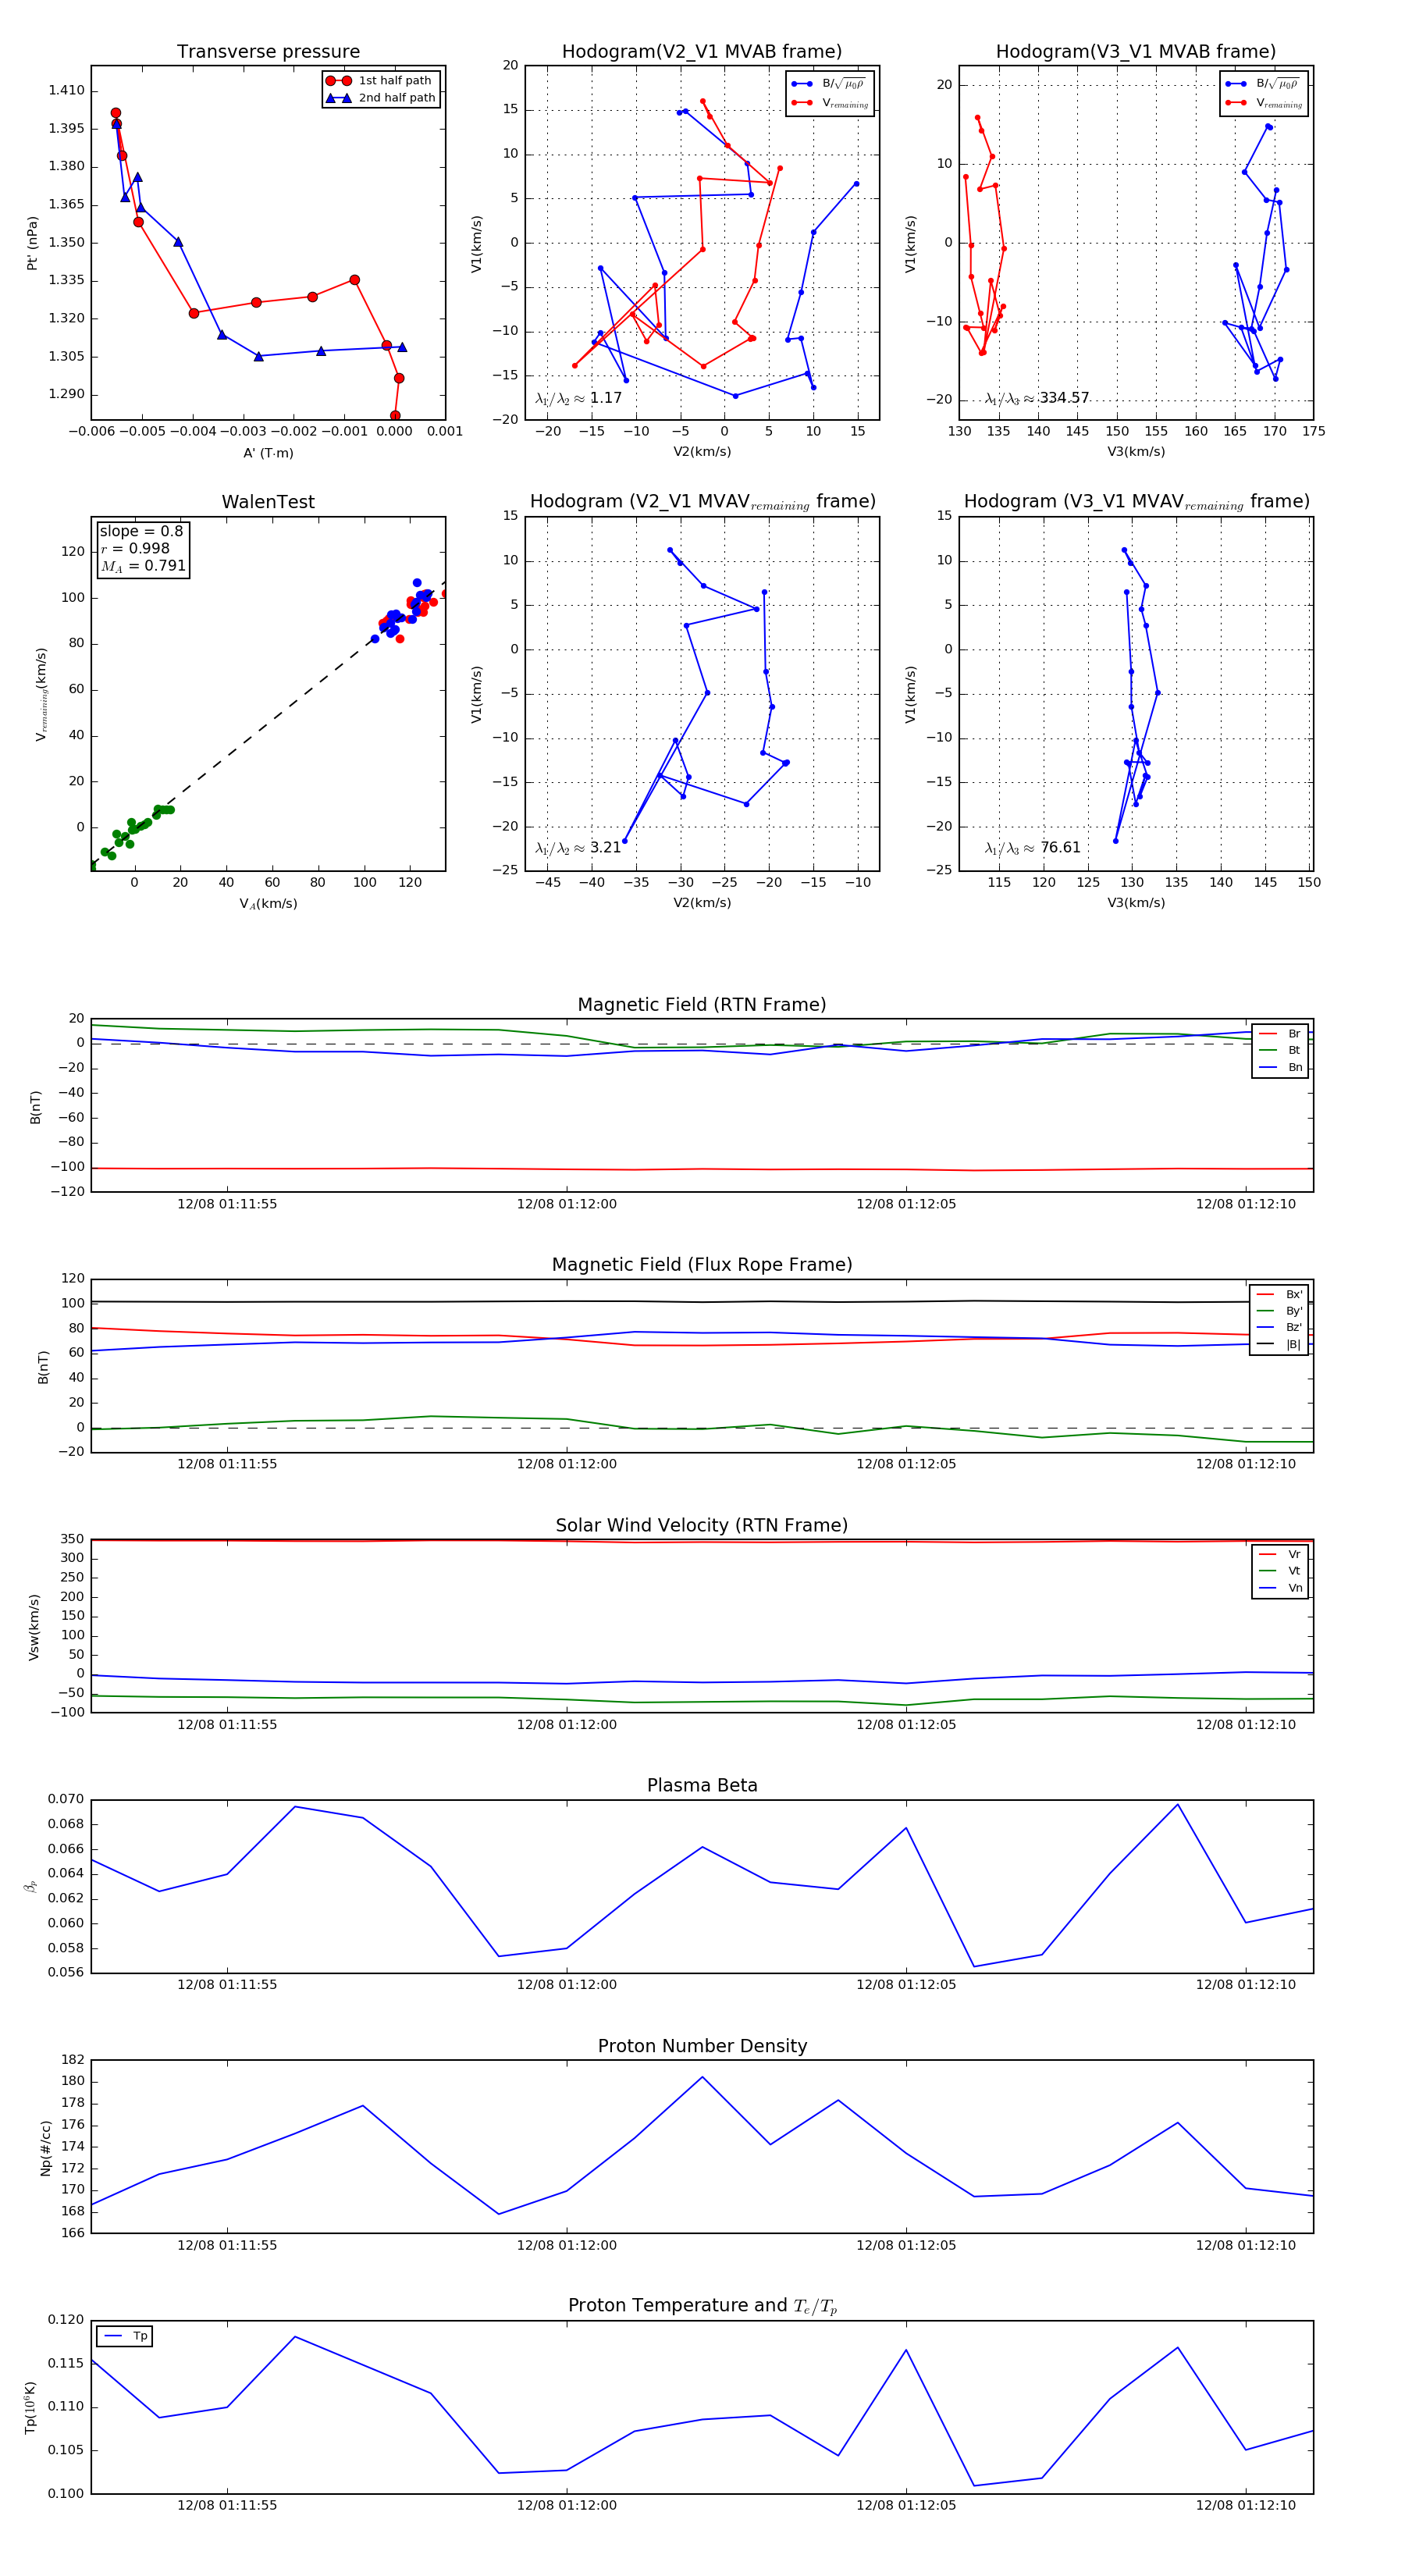Click the Bx' legend entry
Image resolution: width=1405 pixels, height=2576 pixels.
1279,1294
